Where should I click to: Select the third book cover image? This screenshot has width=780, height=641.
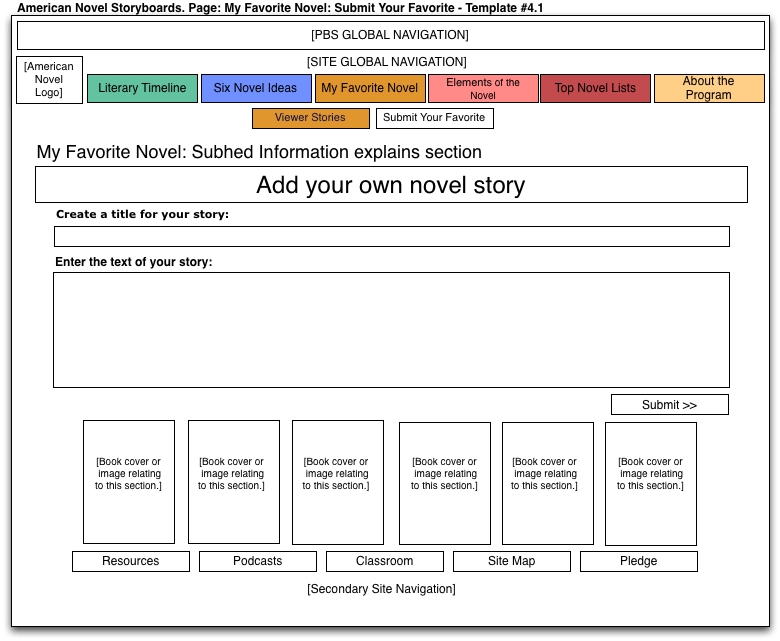pos(337,482)
